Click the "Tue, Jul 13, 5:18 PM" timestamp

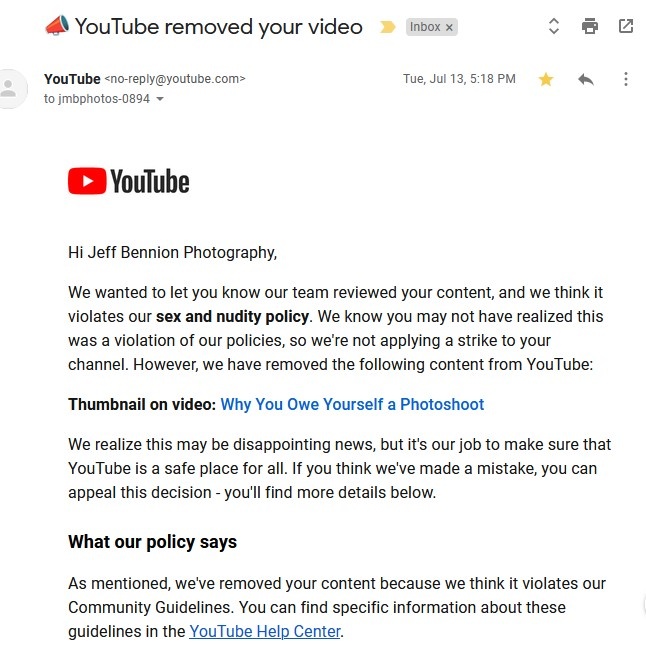tap(459, 79)
